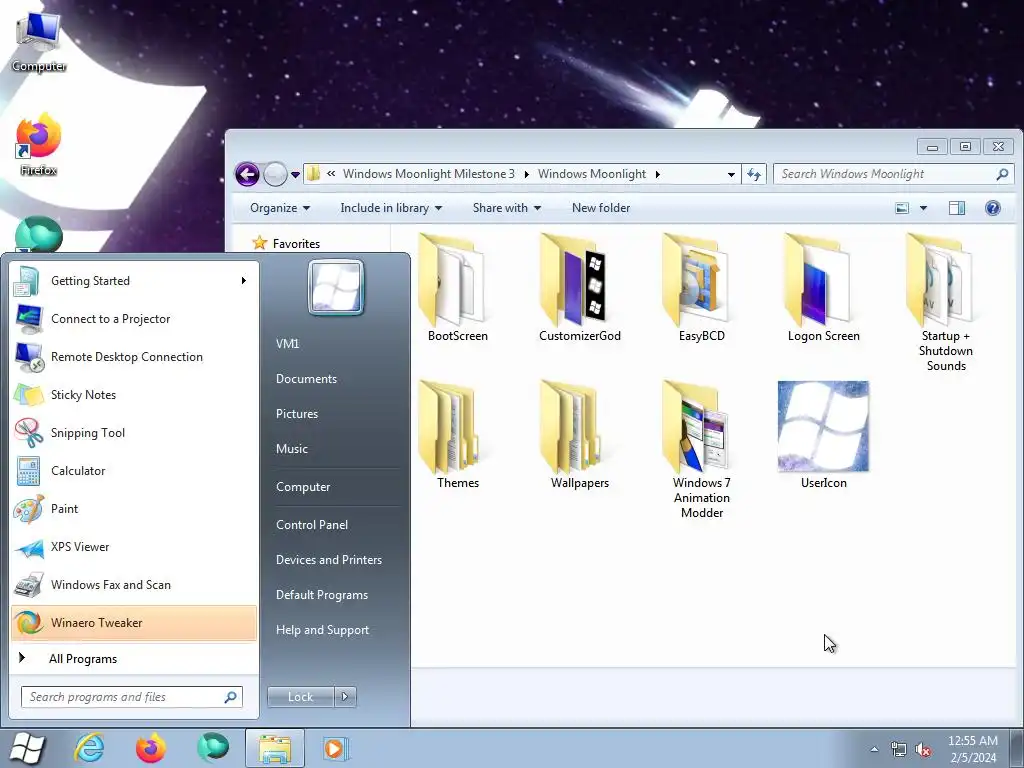Open the Share with menu
Screen dimensions: 1024x768
click(507, 208)
